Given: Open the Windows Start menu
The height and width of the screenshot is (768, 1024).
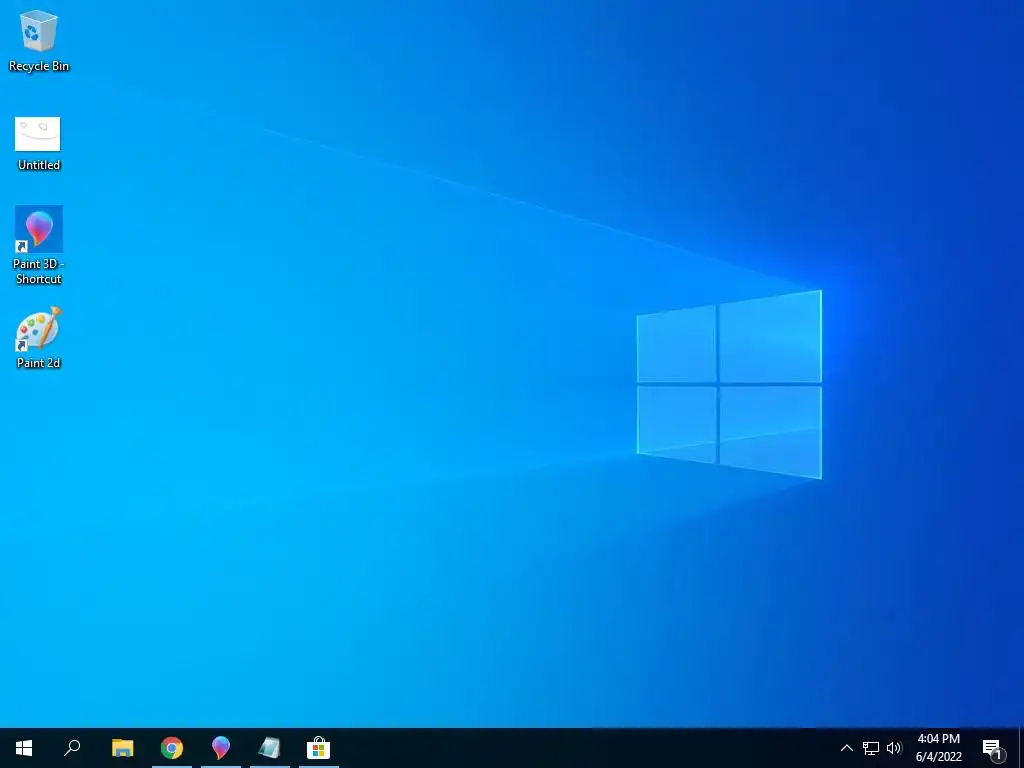Looking at the screenshot, I should (24, 748).
